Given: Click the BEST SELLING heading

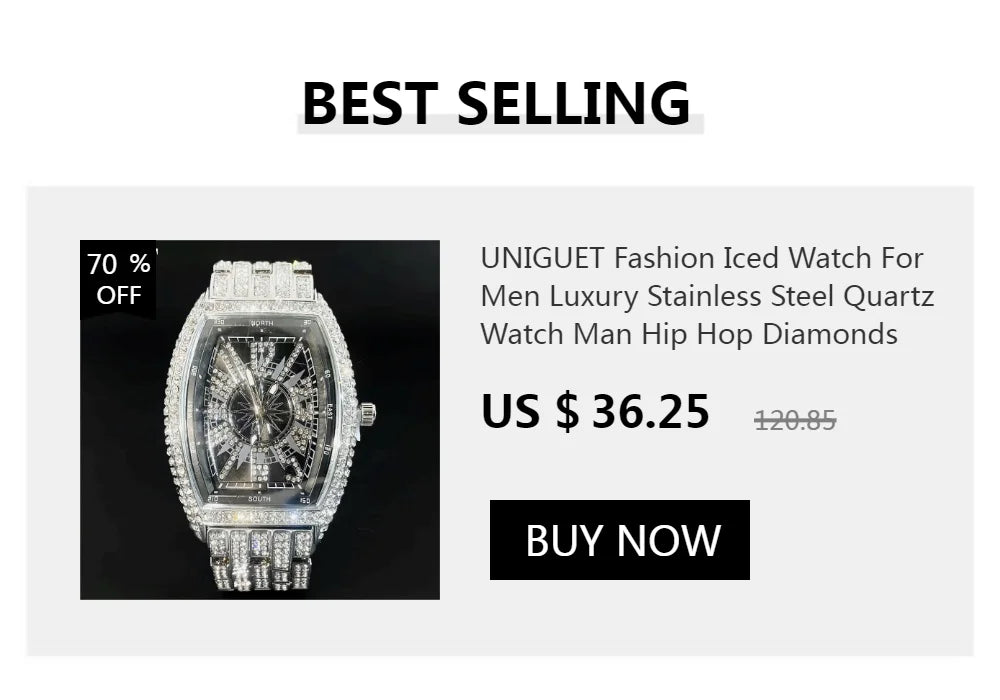Looking at the screenshot, I should click(x=497, y=103).
